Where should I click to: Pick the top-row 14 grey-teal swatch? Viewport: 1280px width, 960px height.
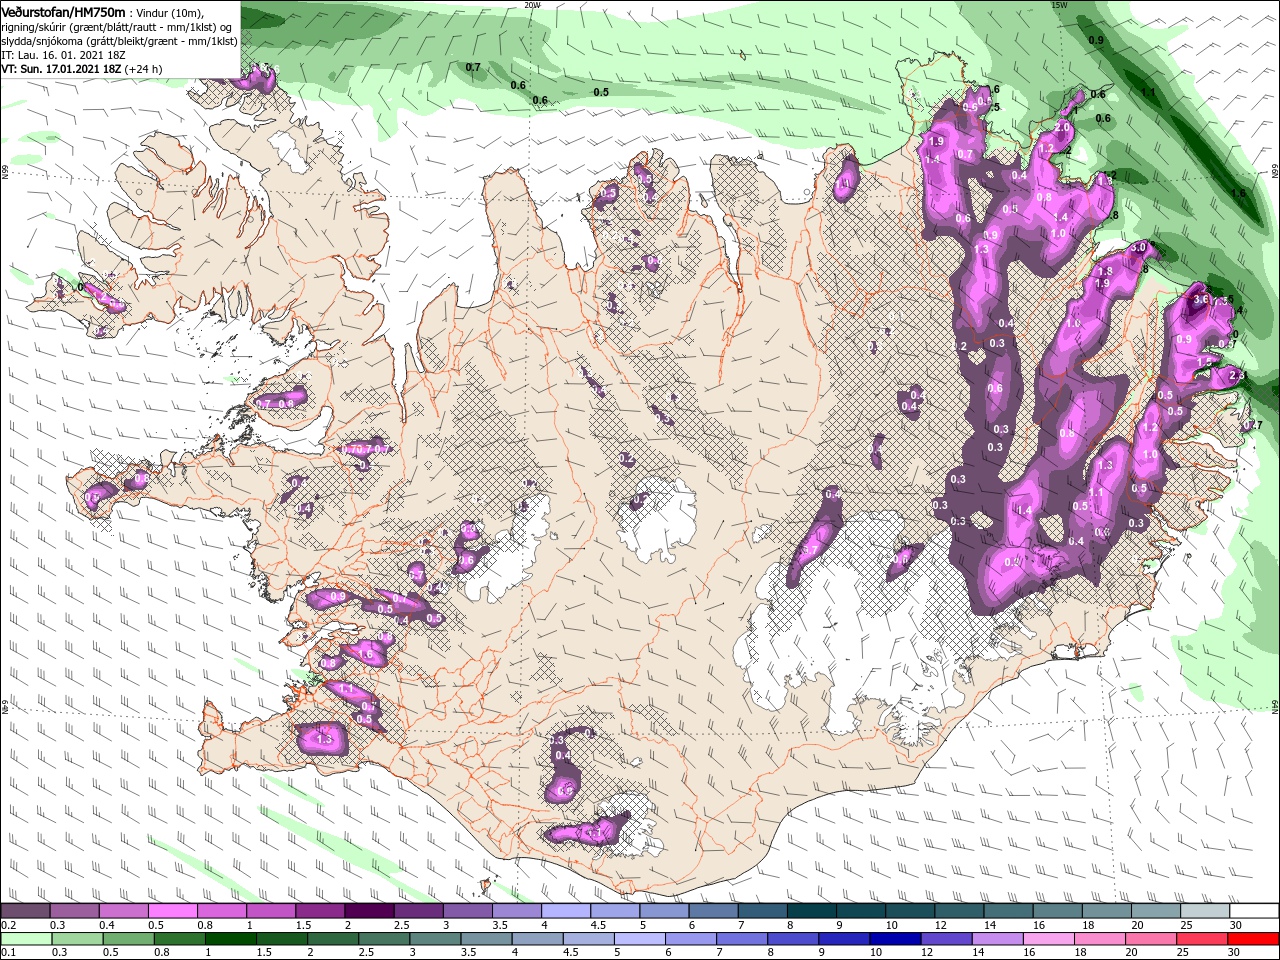1008,911
